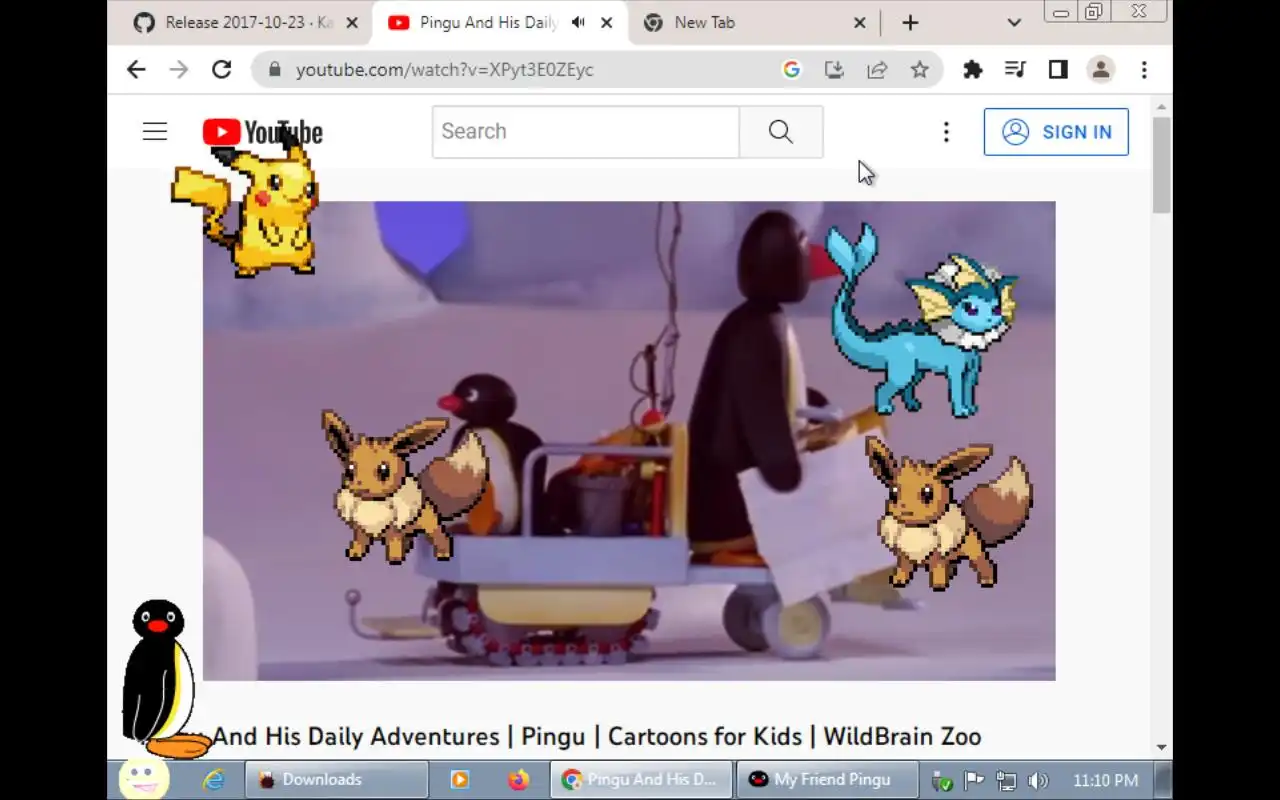The height and width of the screenshot is (800, 1280).
Task: Close the GitHub Release tab
Action: tap(352, 22)
